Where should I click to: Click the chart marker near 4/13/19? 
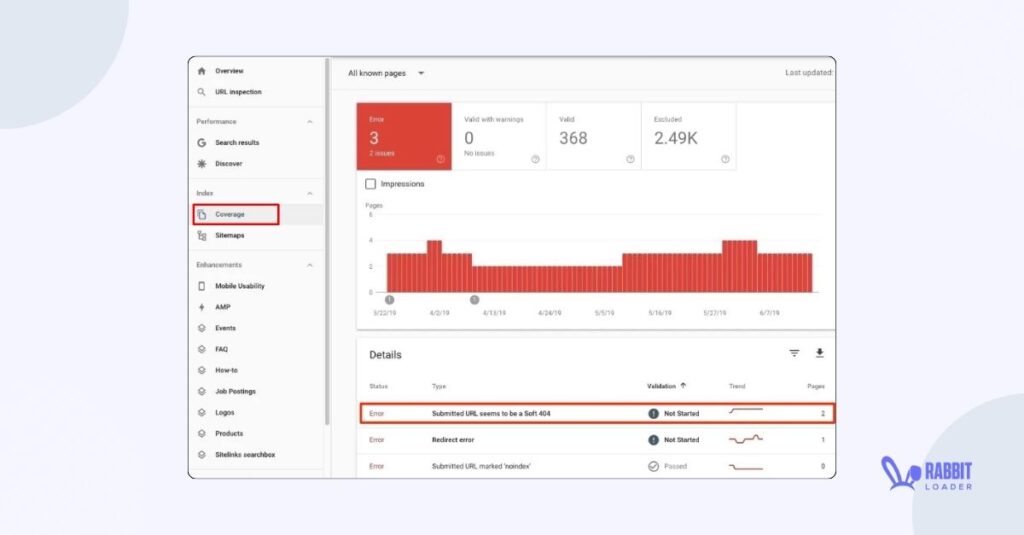(x=475, y=300)
